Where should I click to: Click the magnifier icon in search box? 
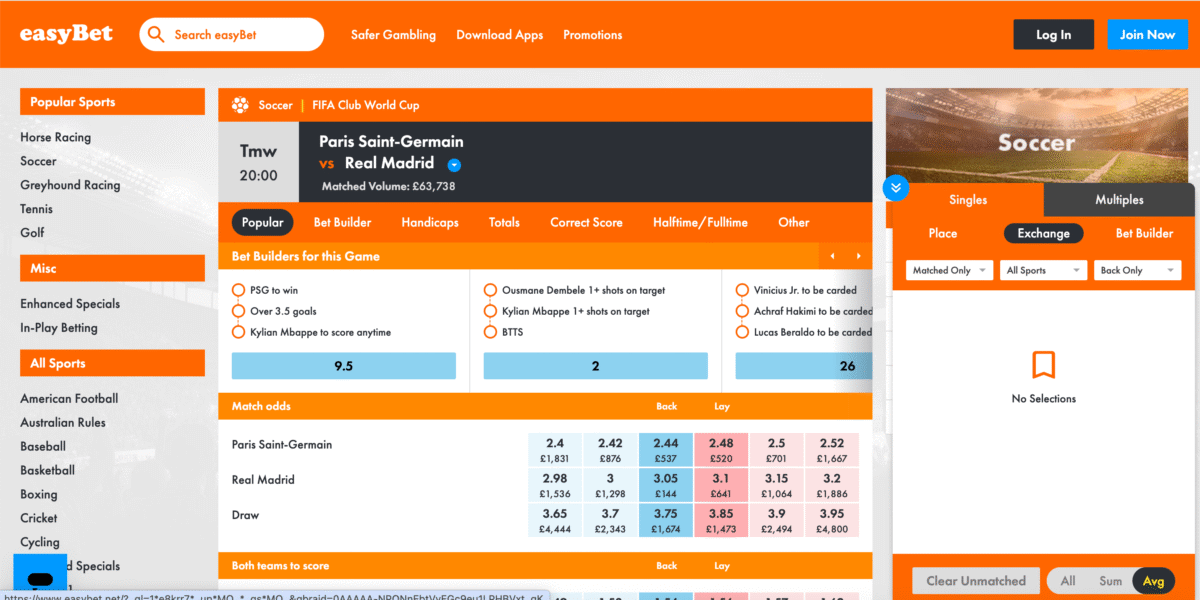point(156,35)
